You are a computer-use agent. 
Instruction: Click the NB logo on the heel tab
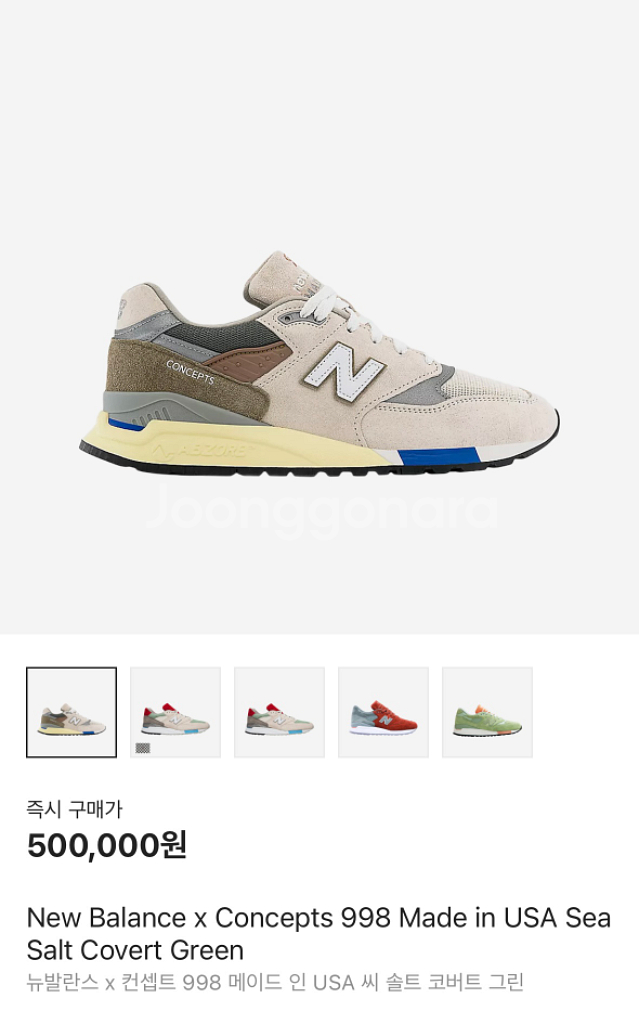click(124, 311)
